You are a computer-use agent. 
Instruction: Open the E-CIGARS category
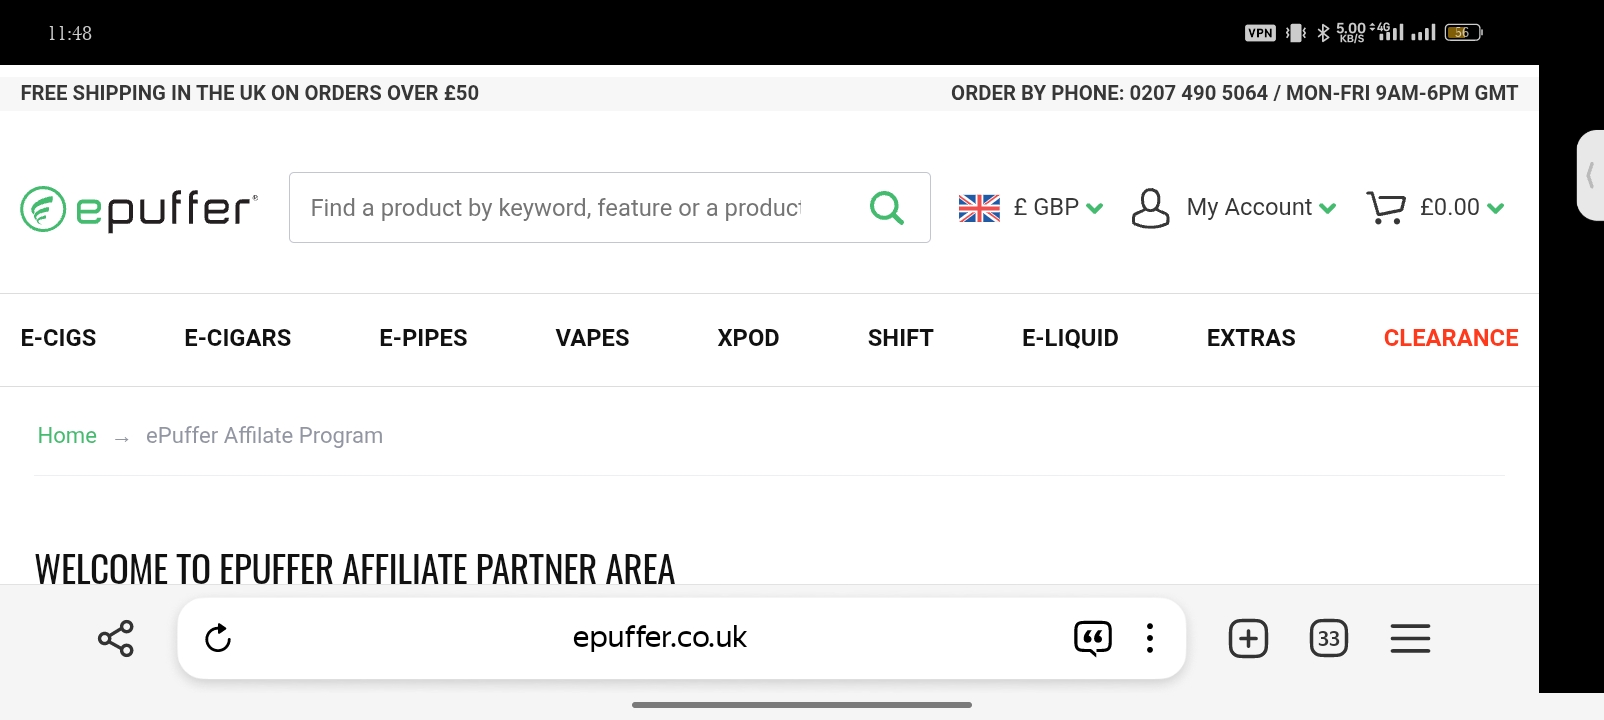click(238, 338)
